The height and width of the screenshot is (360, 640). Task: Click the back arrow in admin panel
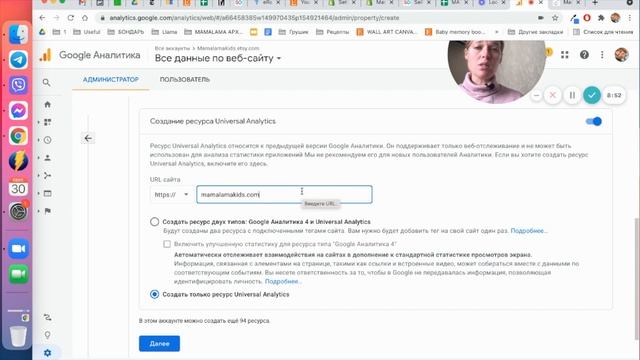(88, 138)
